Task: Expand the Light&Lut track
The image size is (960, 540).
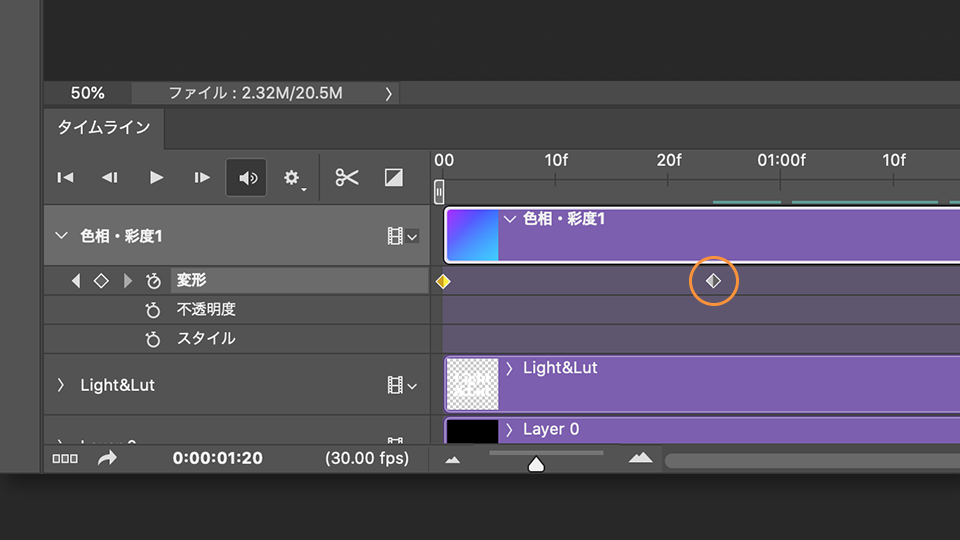Action: [x=61, y=385]
